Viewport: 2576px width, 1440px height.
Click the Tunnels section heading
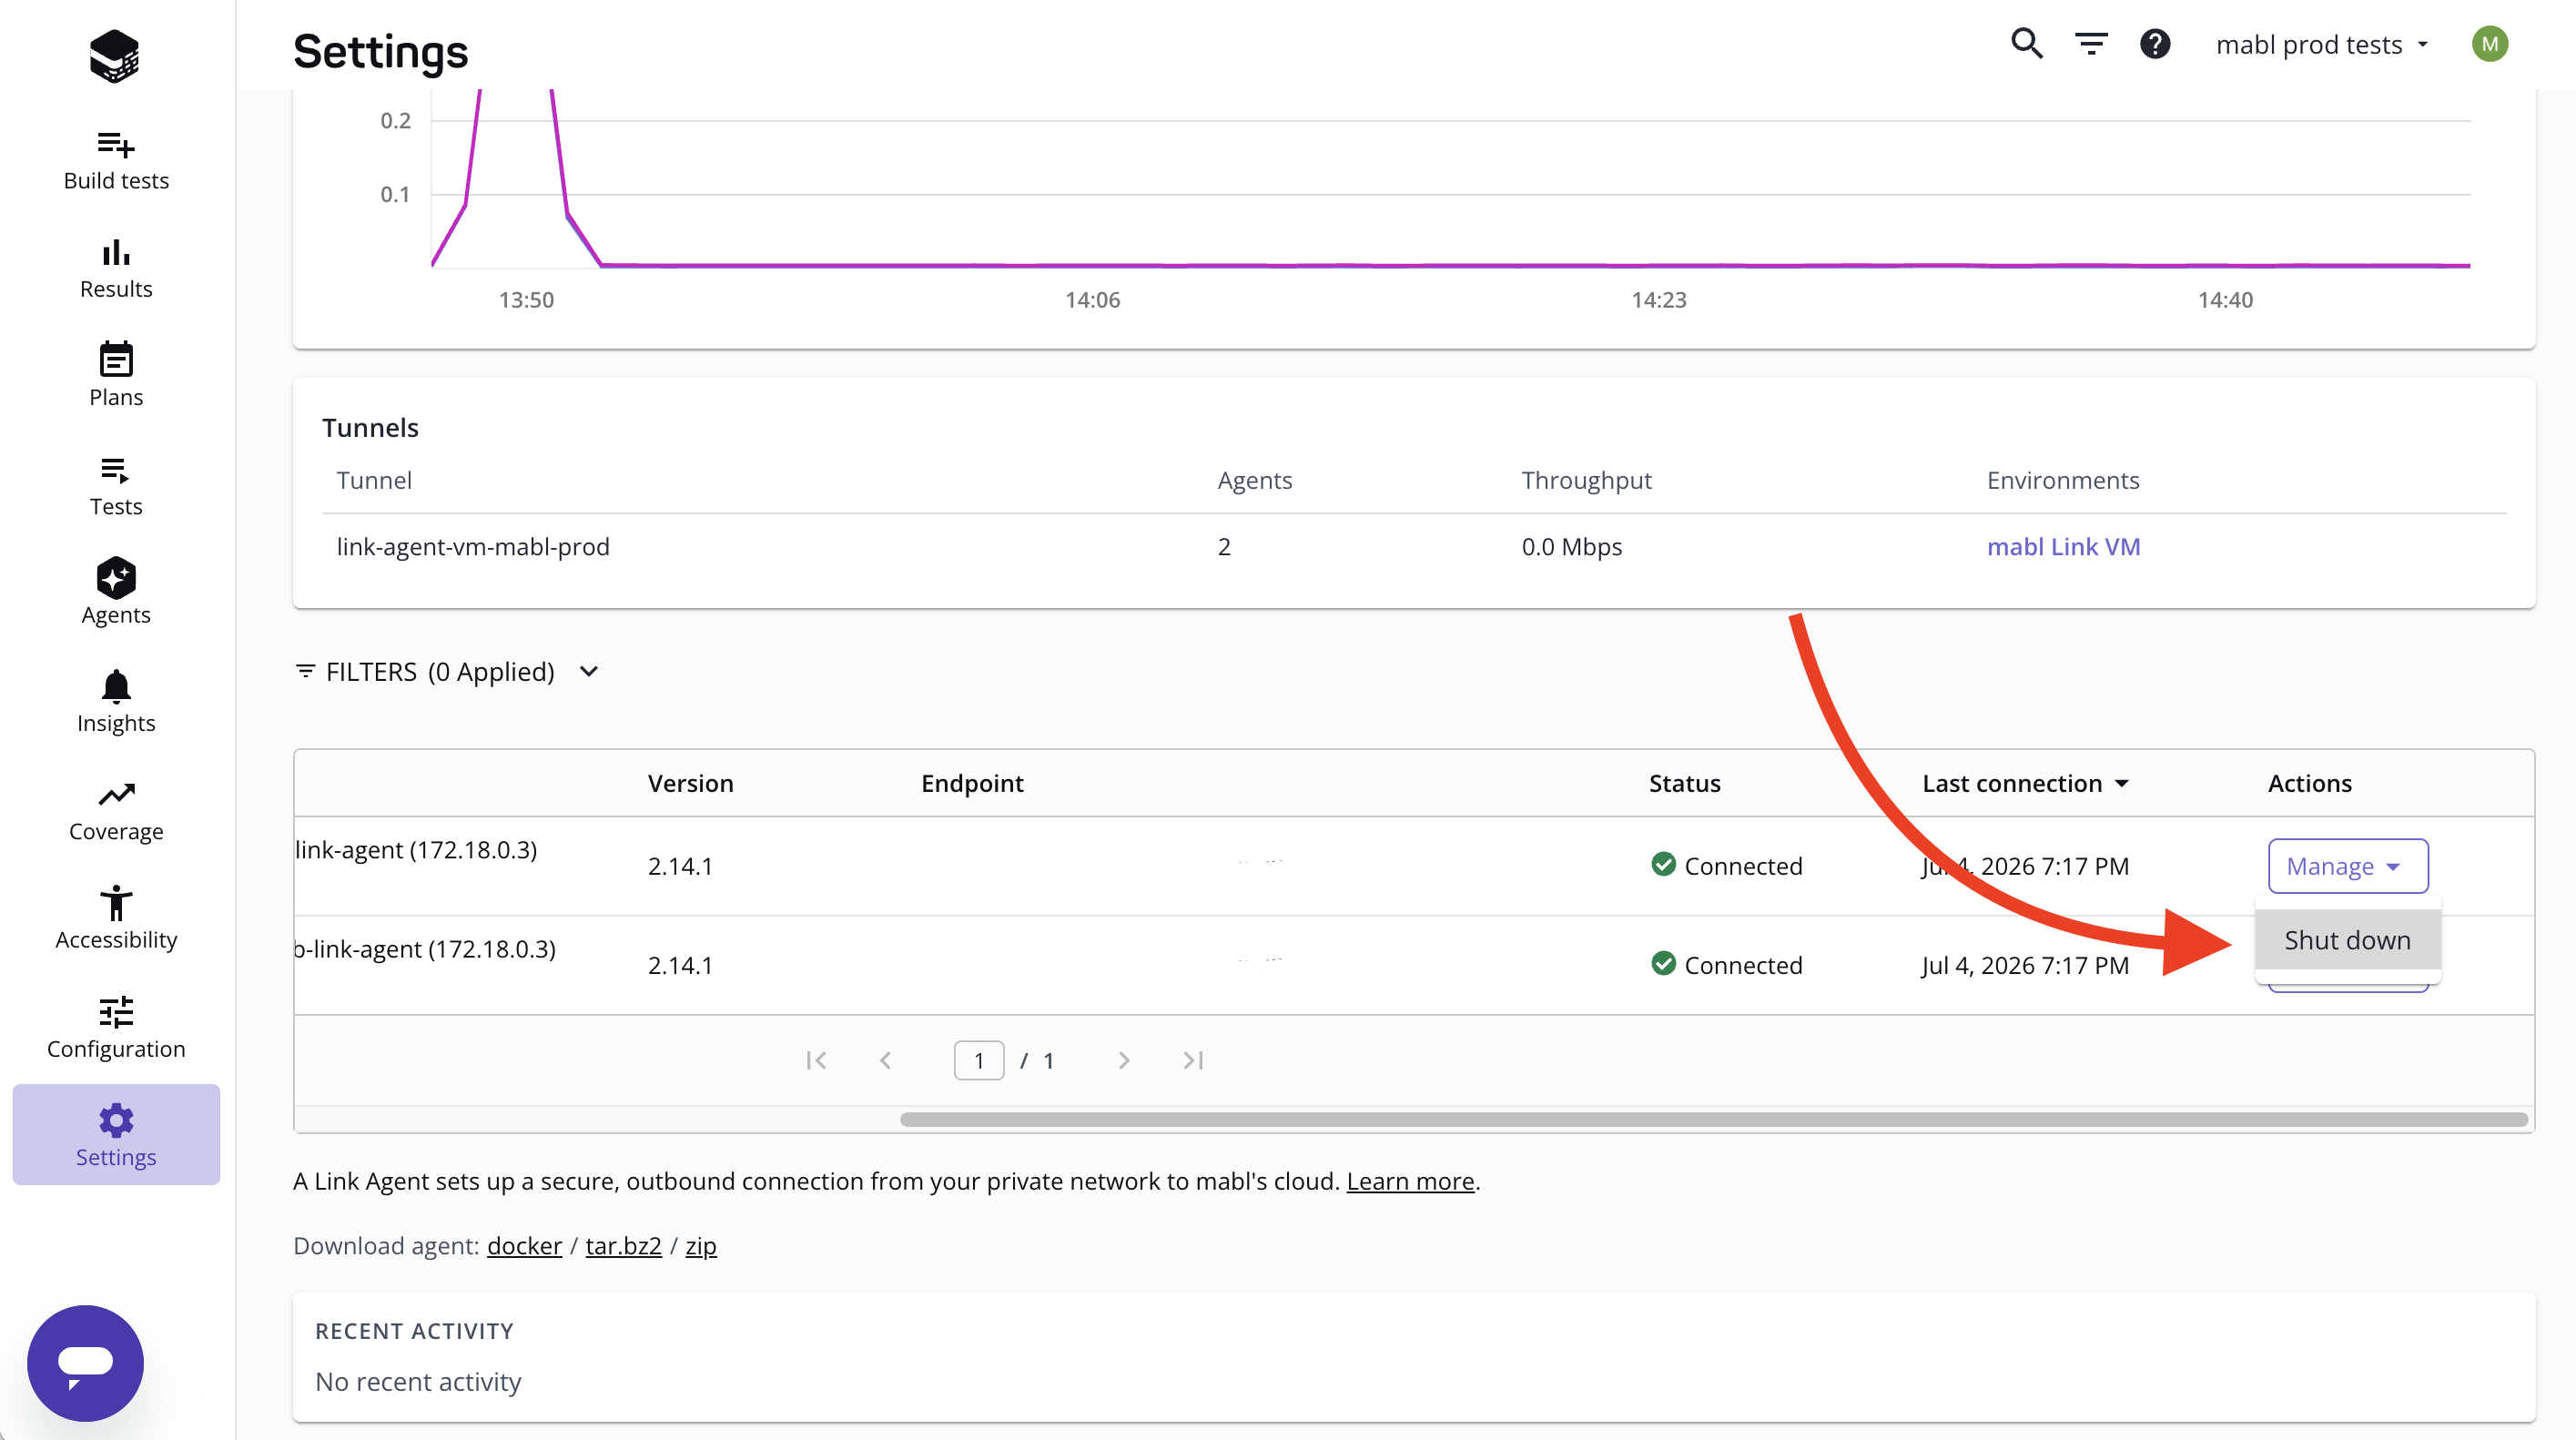coord(370,428)
